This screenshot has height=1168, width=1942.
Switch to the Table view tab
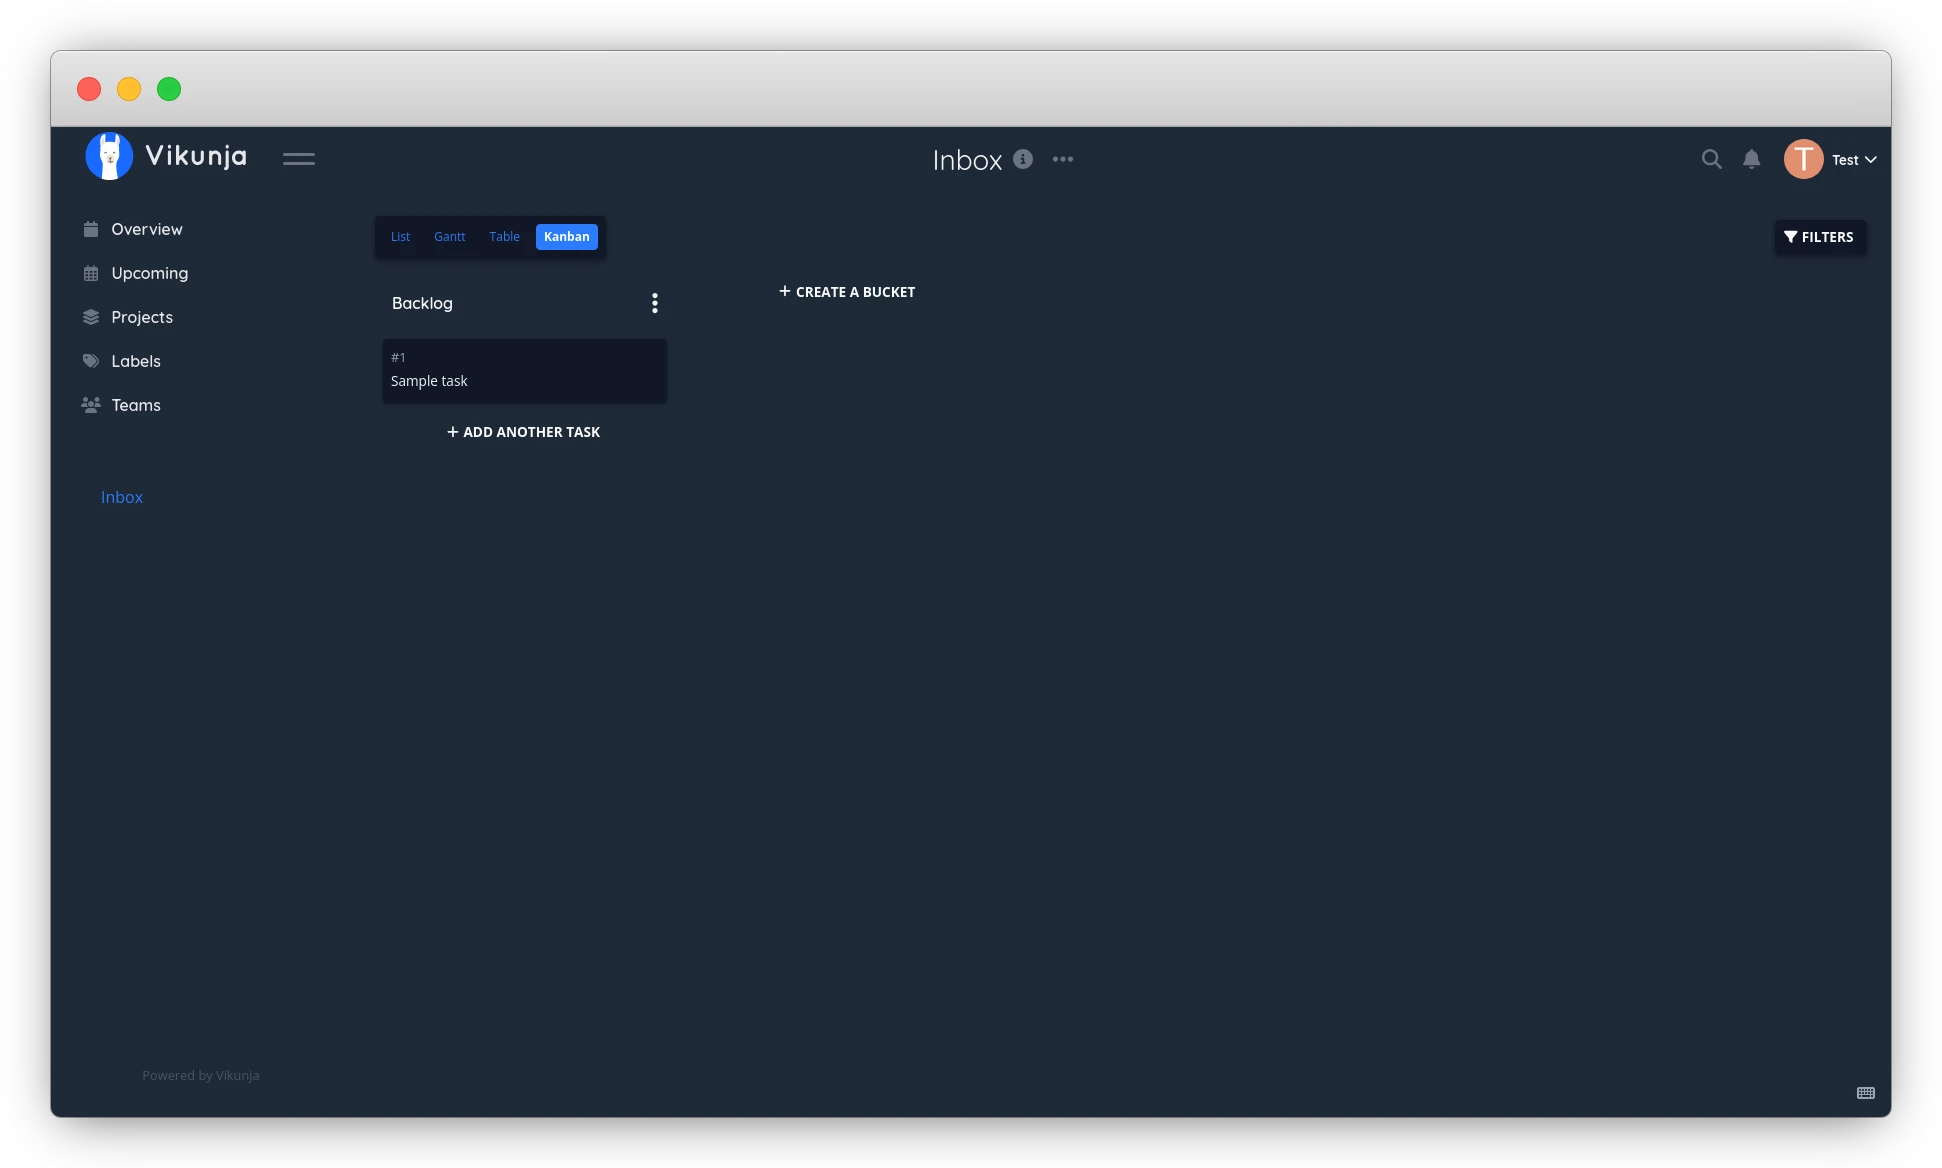point(504,237)
